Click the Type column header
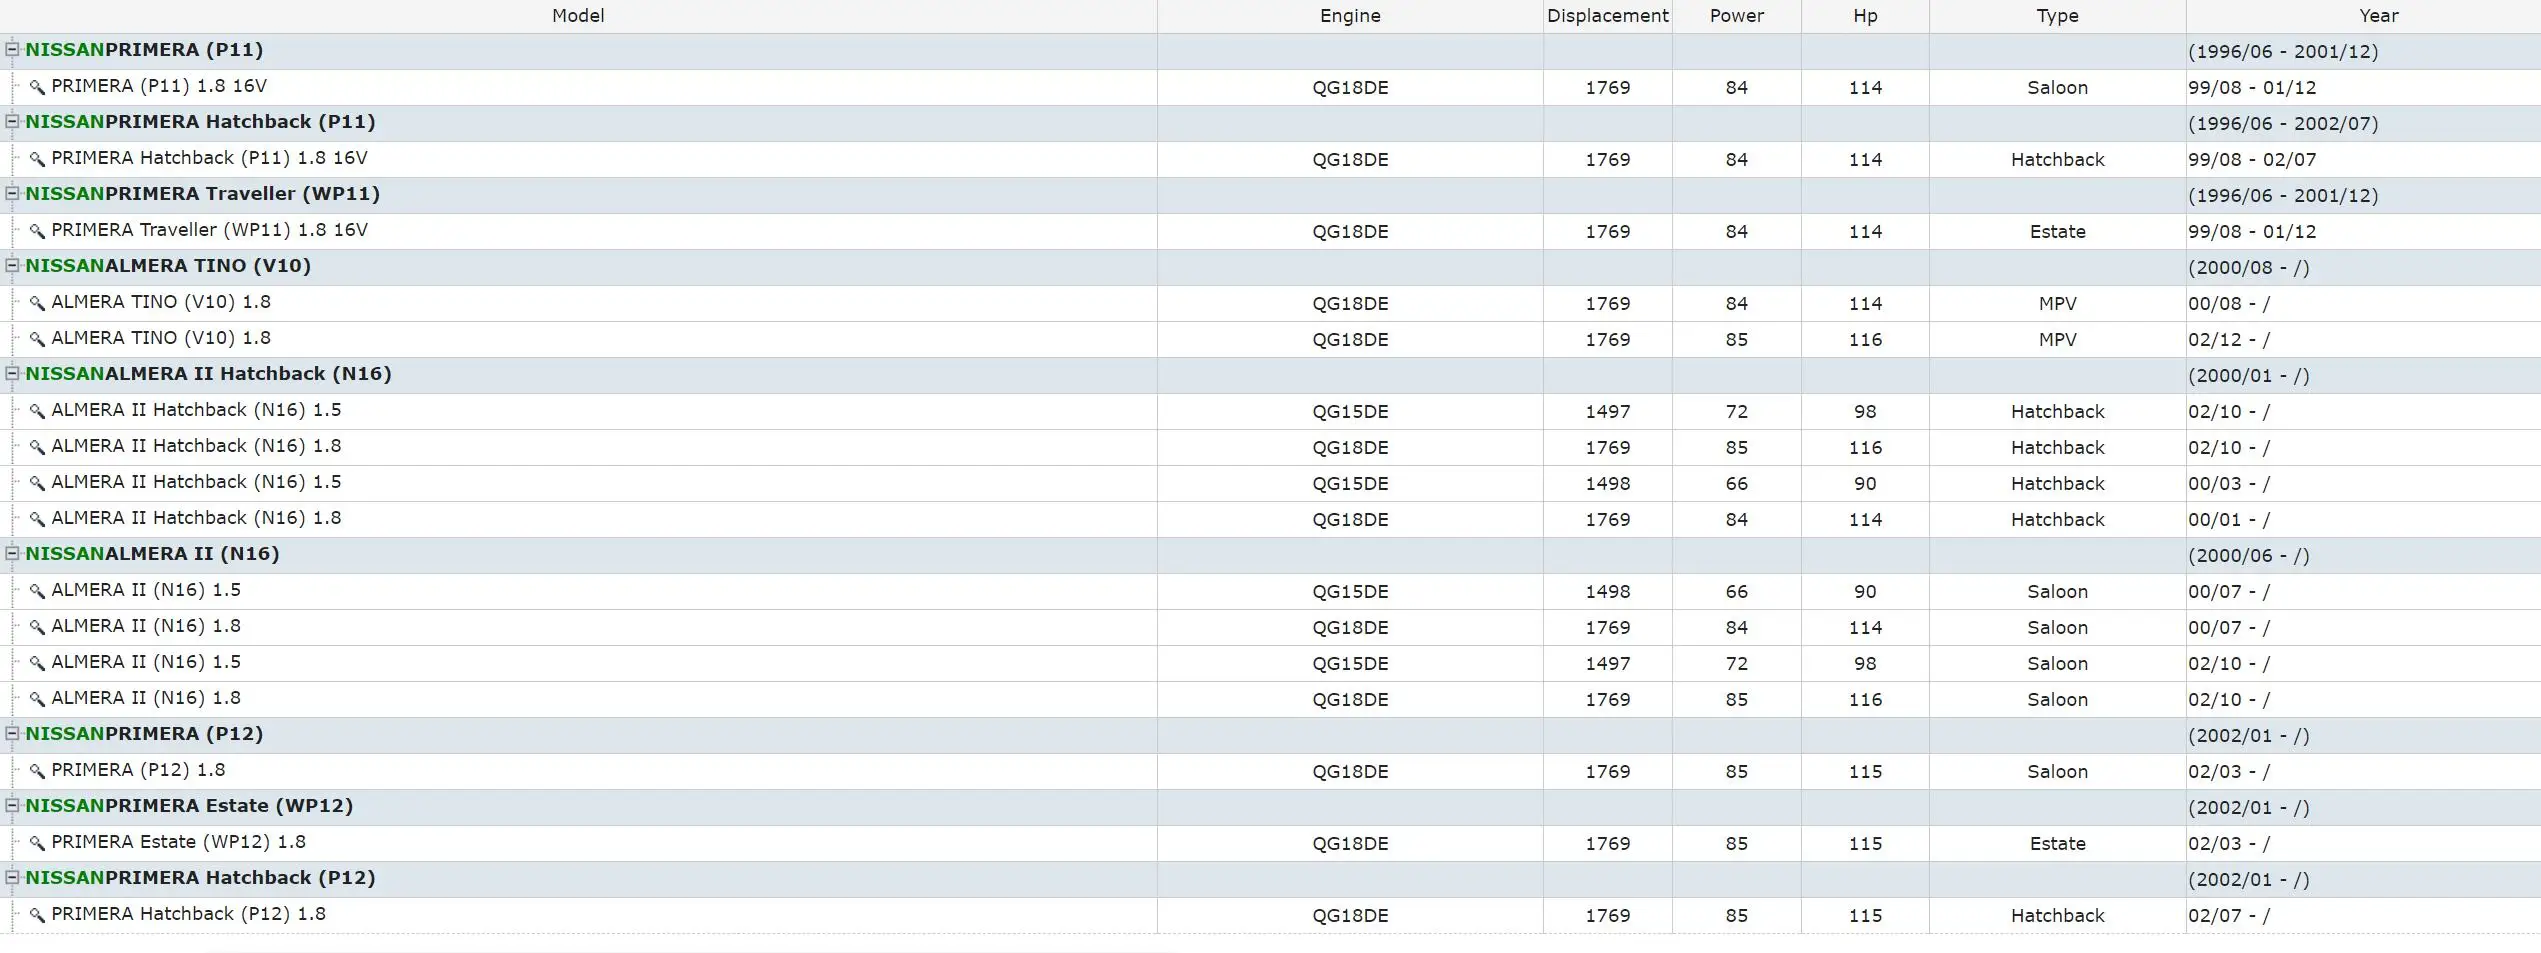 coord(2057,16)
